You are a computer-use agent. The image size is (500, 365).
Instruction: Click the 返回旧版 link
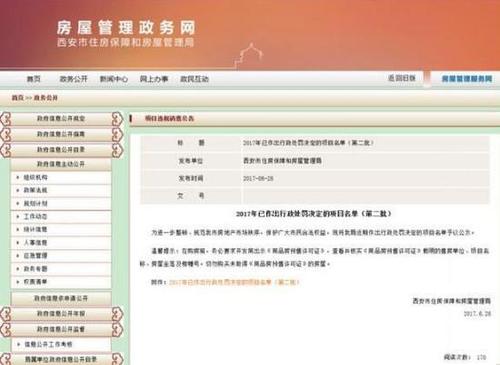pyautogui.click(x=402, y=78)
